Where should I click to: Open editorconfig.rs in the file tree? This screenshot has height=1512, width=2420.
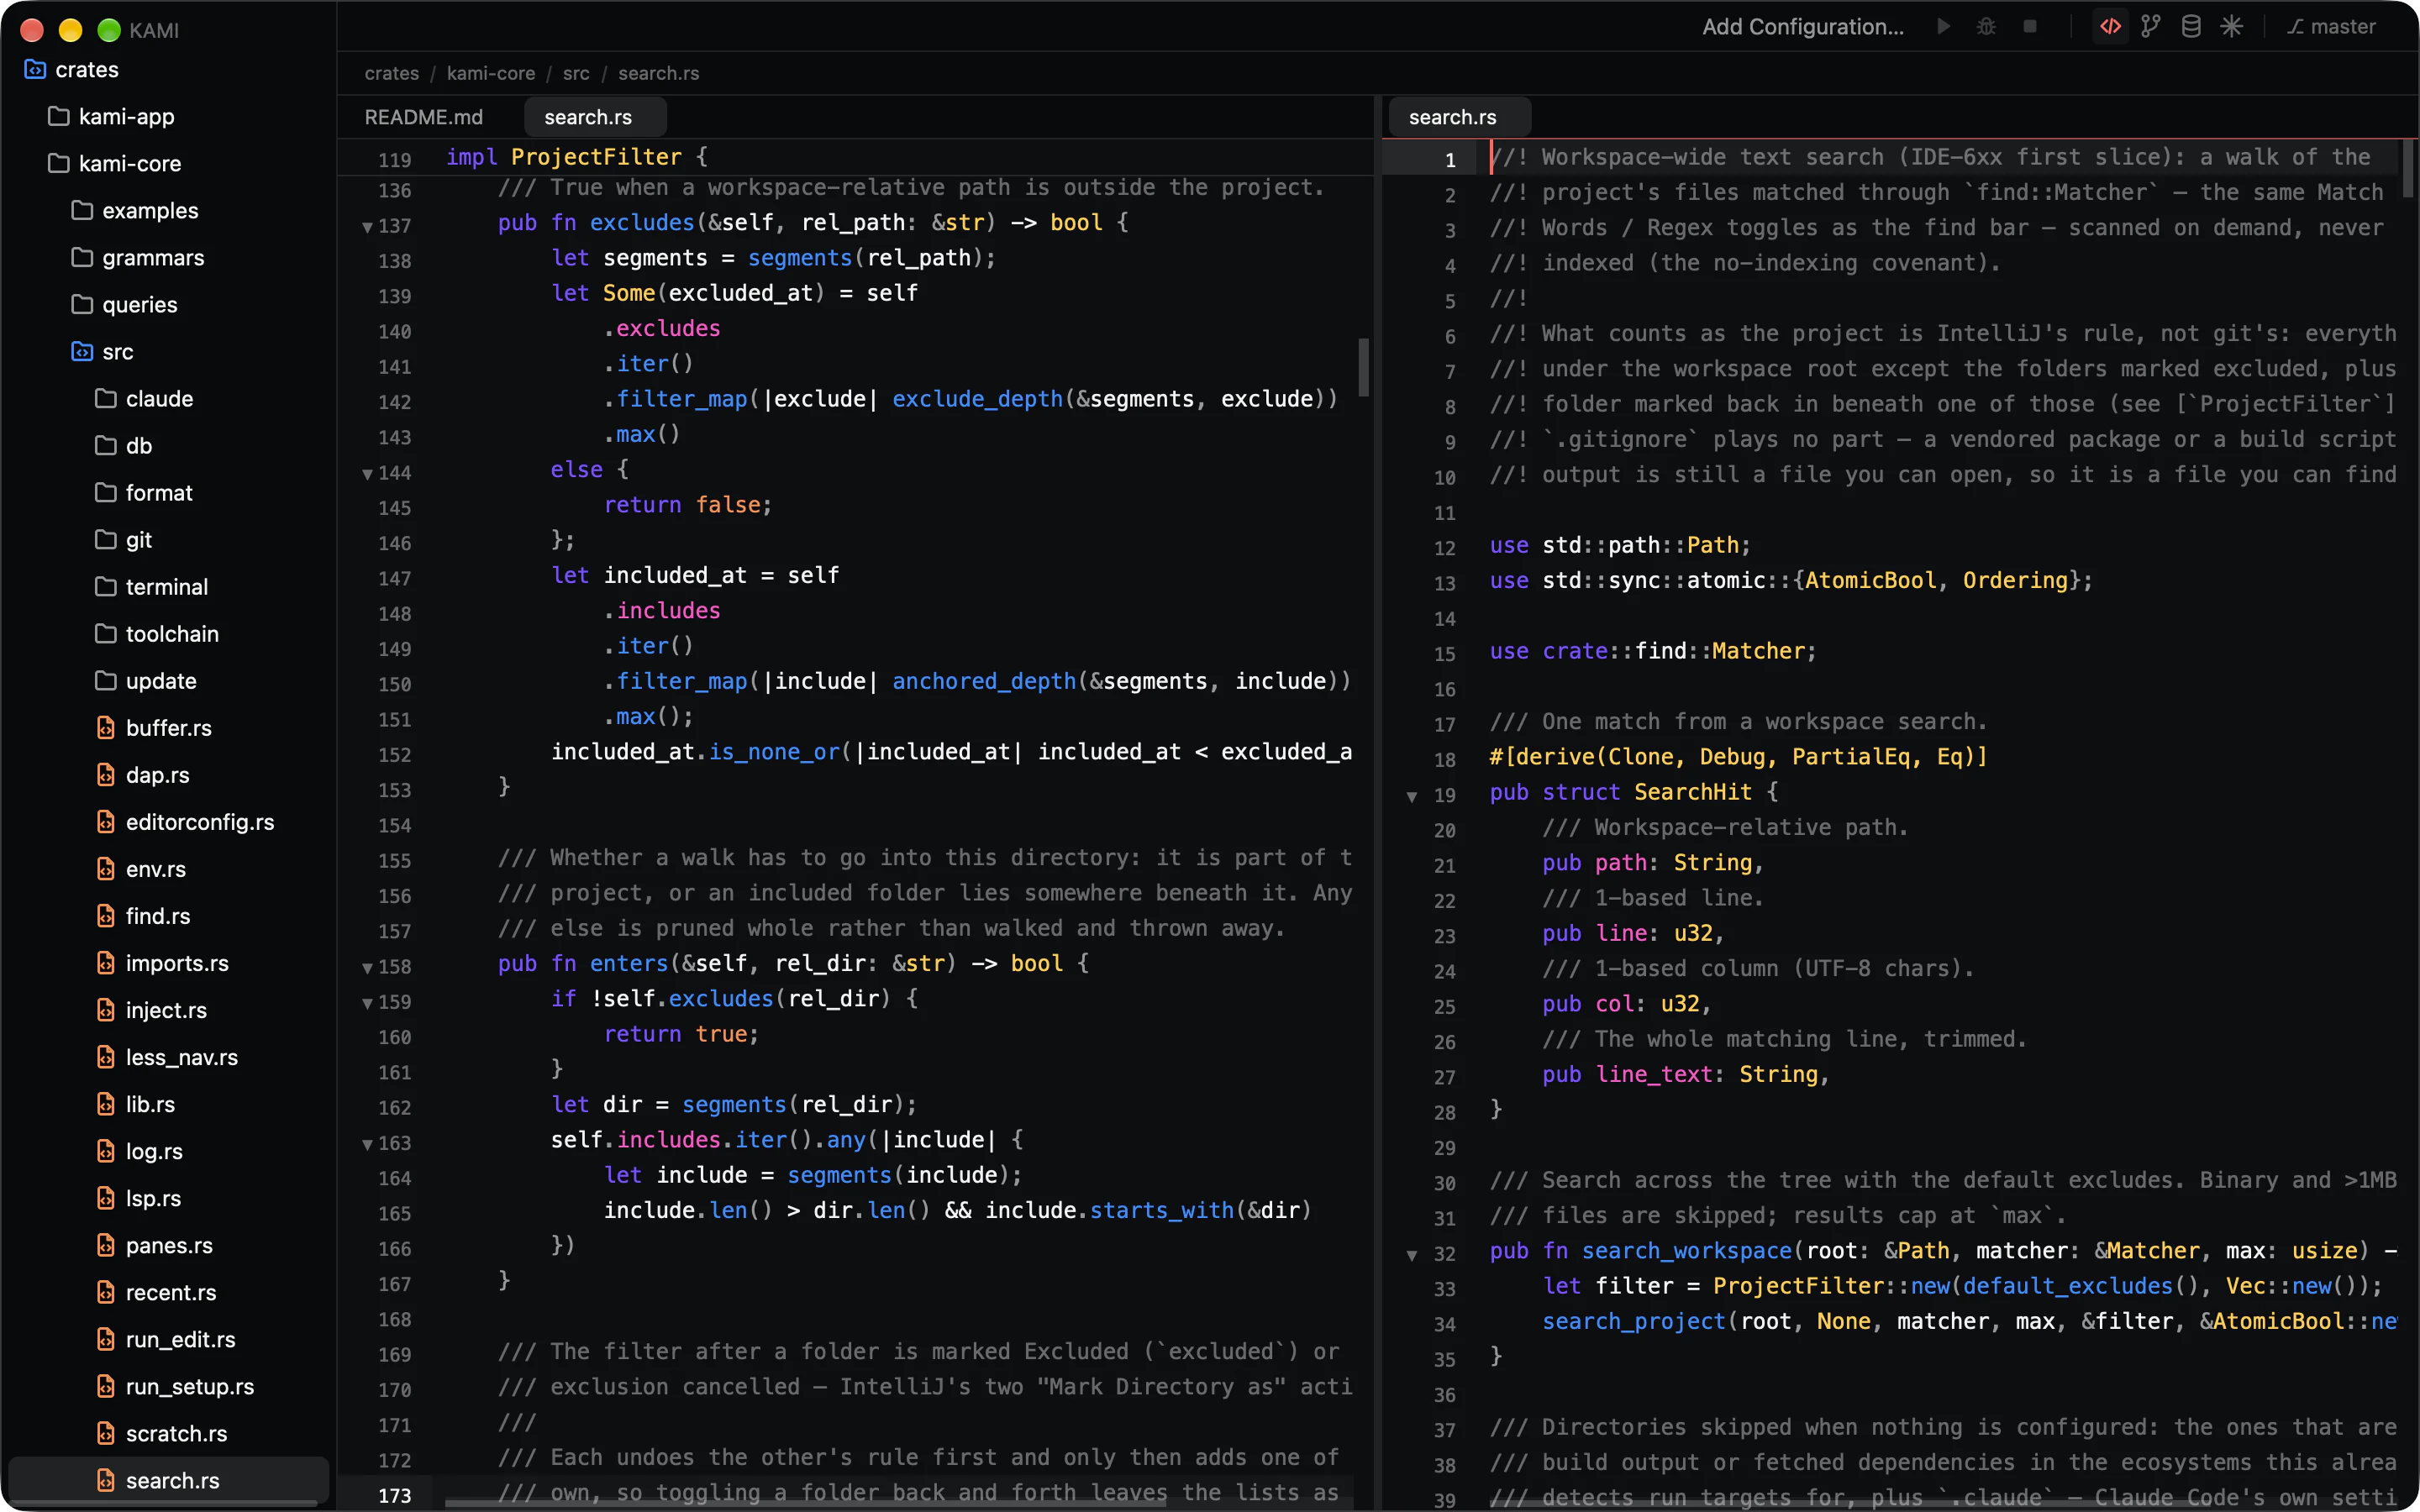[199, 822]
